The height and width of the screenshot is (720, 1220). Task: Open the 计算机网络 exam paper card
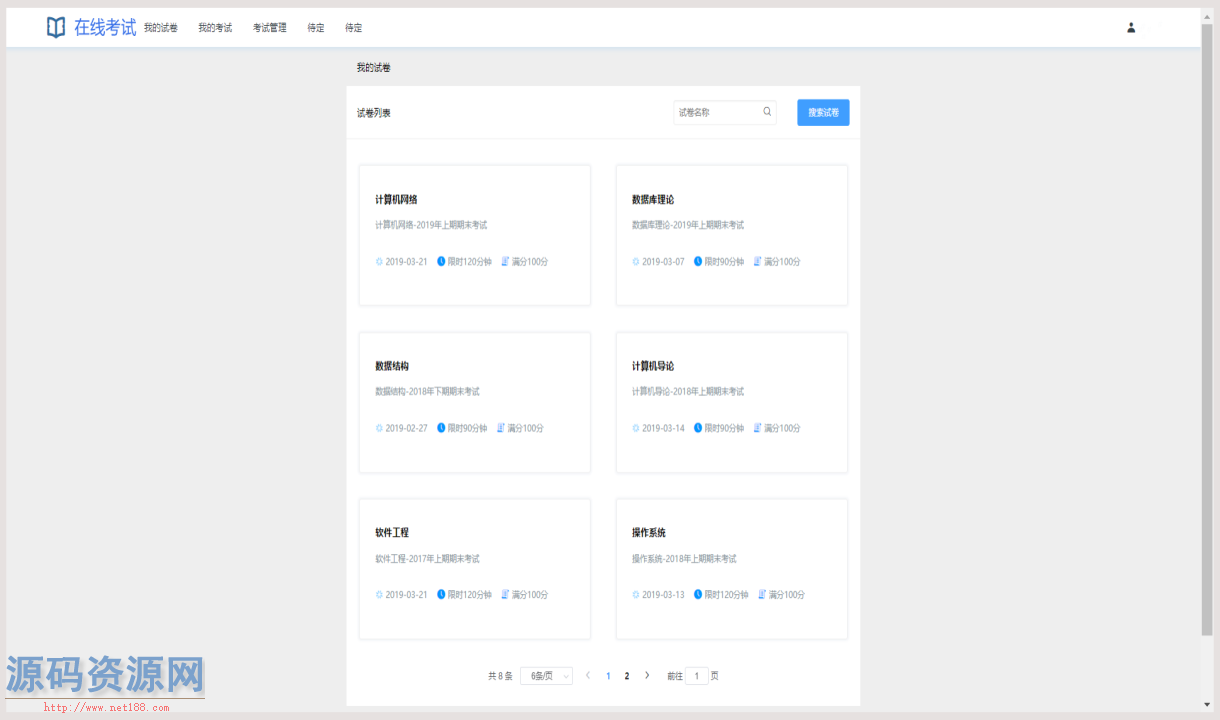[x=474, y=235]
